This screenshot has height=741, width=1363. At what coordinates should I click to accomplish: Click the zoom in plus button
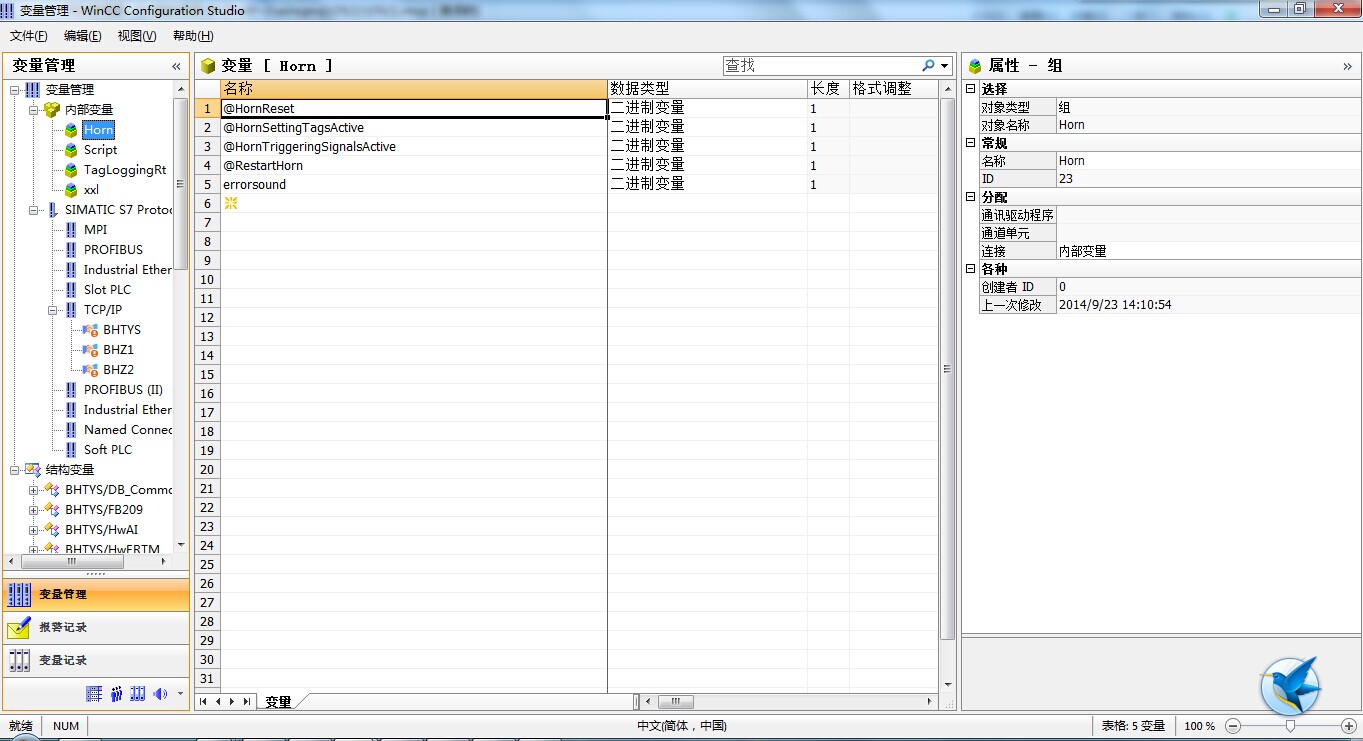click(1349, 726)
